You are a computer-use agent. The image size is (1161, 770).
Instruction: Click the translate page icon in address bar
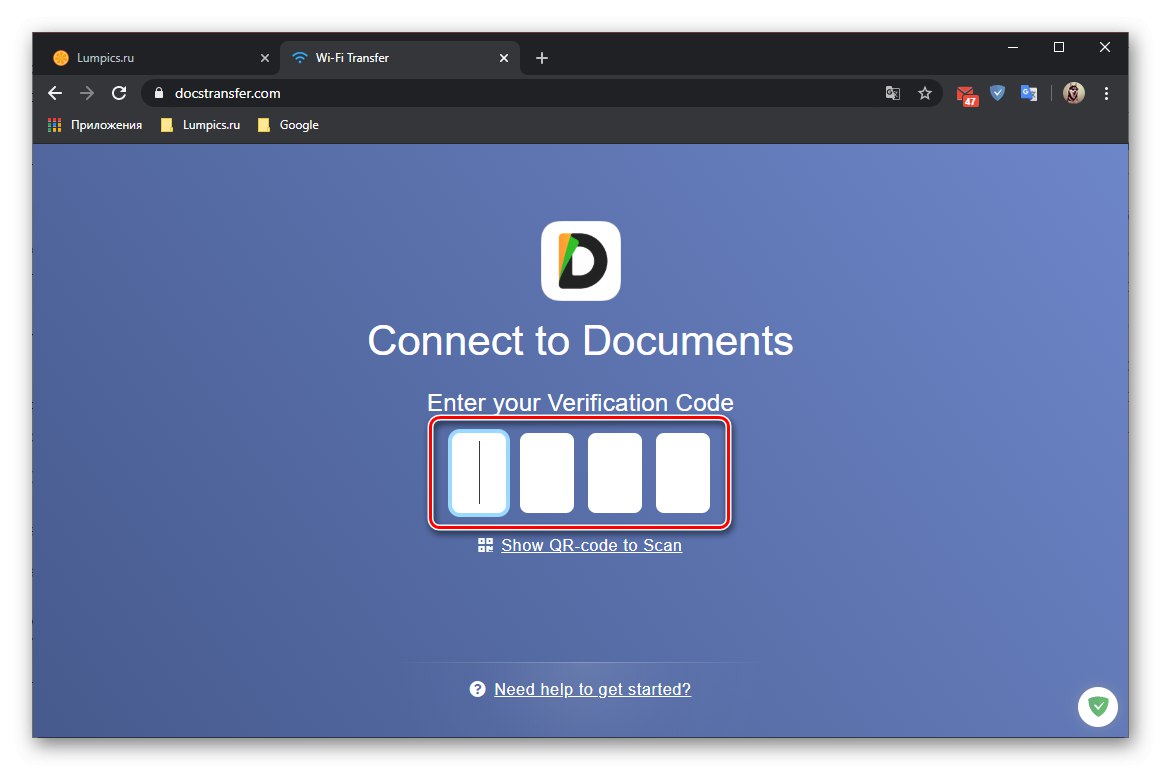click(x=893, y=93)
